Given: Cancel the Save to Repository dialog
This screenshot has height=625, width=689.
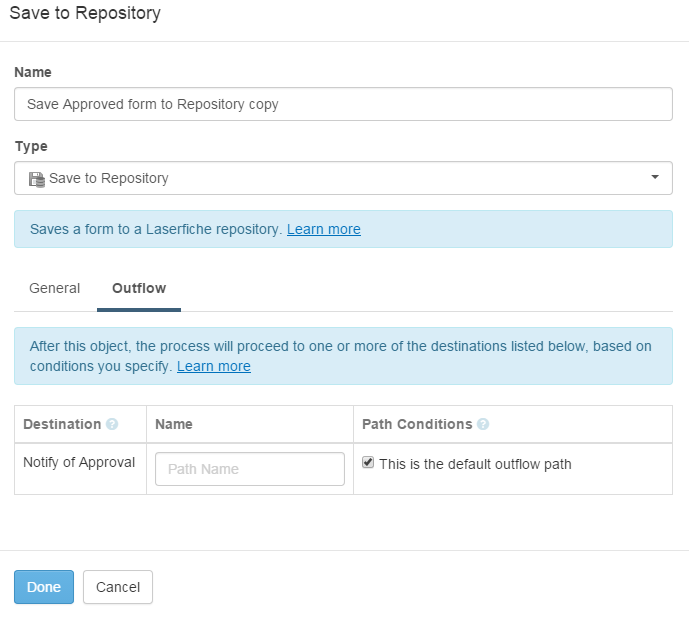Looking at the screenshot, I should pos(118,587).
